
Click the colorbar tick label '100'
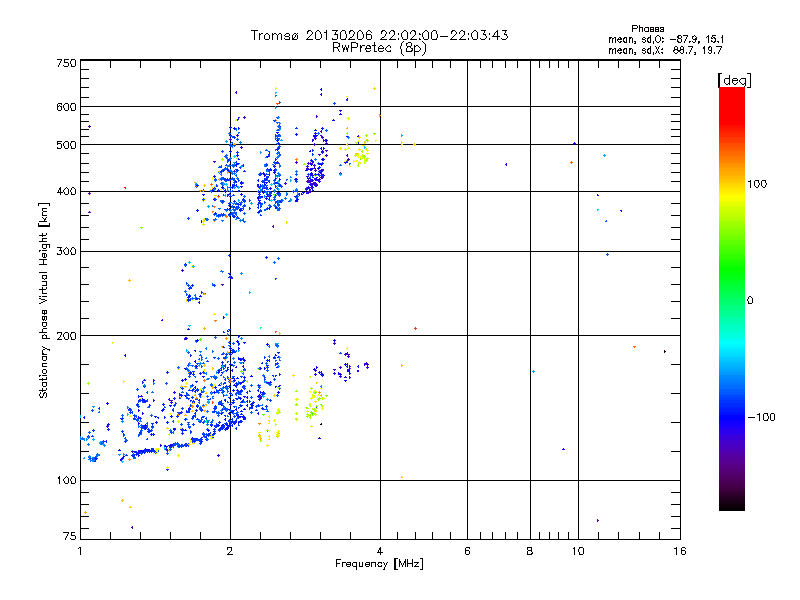(x=757, y=184)
